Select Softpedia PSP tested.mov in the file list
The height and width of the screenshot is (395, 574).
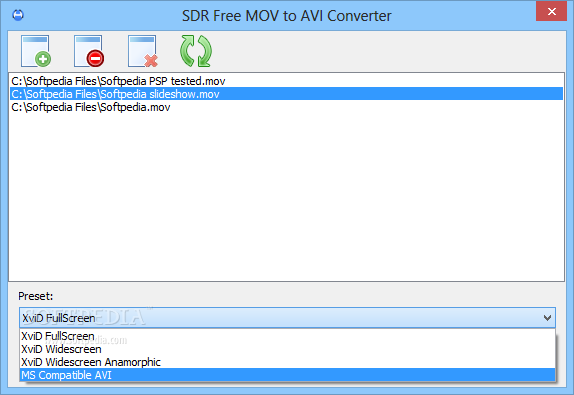tap(286, 81)
